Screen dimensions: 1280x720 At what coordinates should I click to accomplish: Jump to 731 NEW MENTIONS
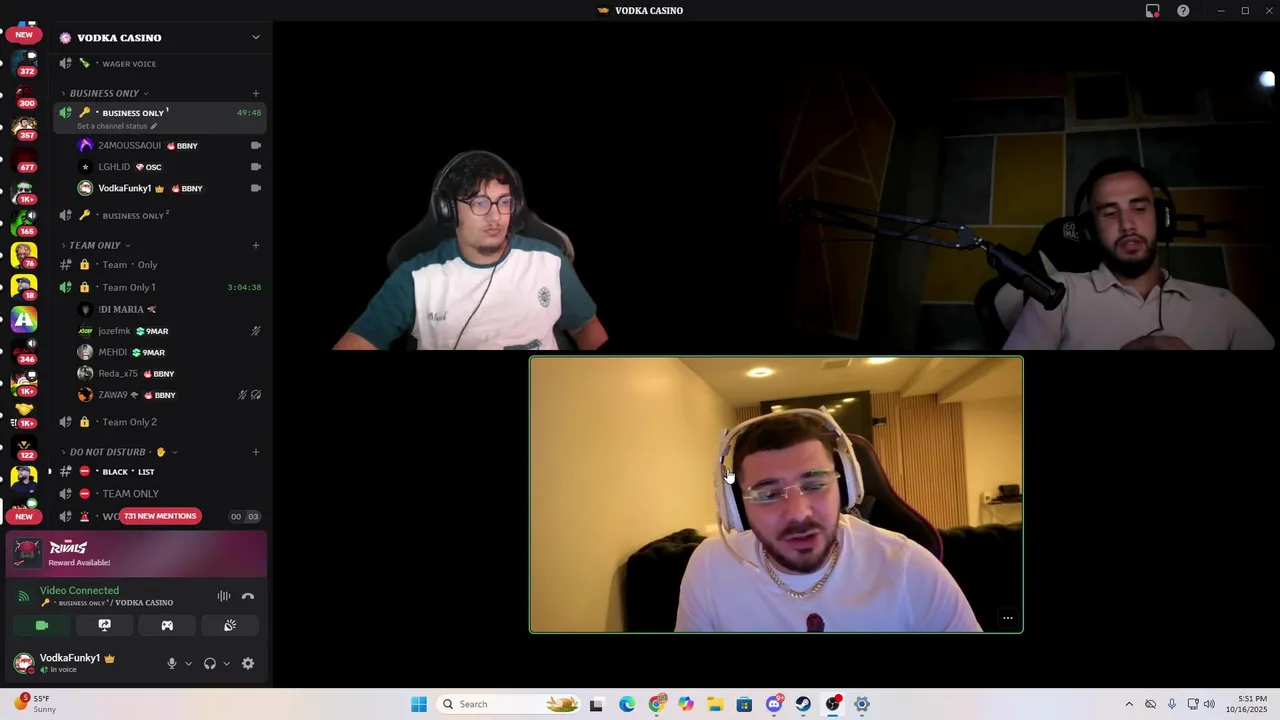click(160, 516)
